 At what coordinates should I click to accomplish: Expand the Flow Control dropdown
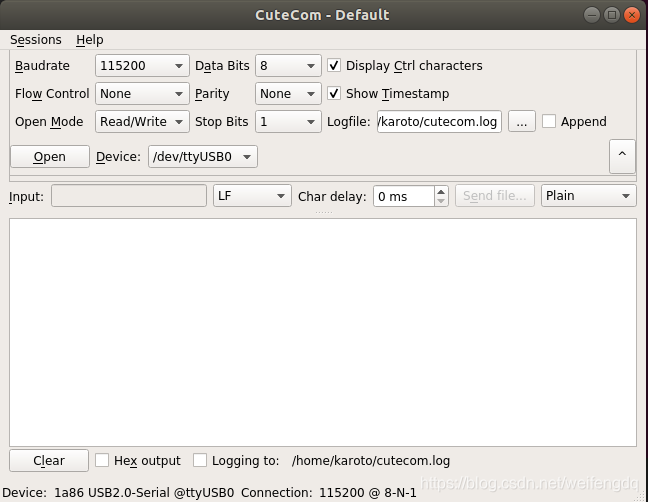pyautogui.click(x=142, y=94)
